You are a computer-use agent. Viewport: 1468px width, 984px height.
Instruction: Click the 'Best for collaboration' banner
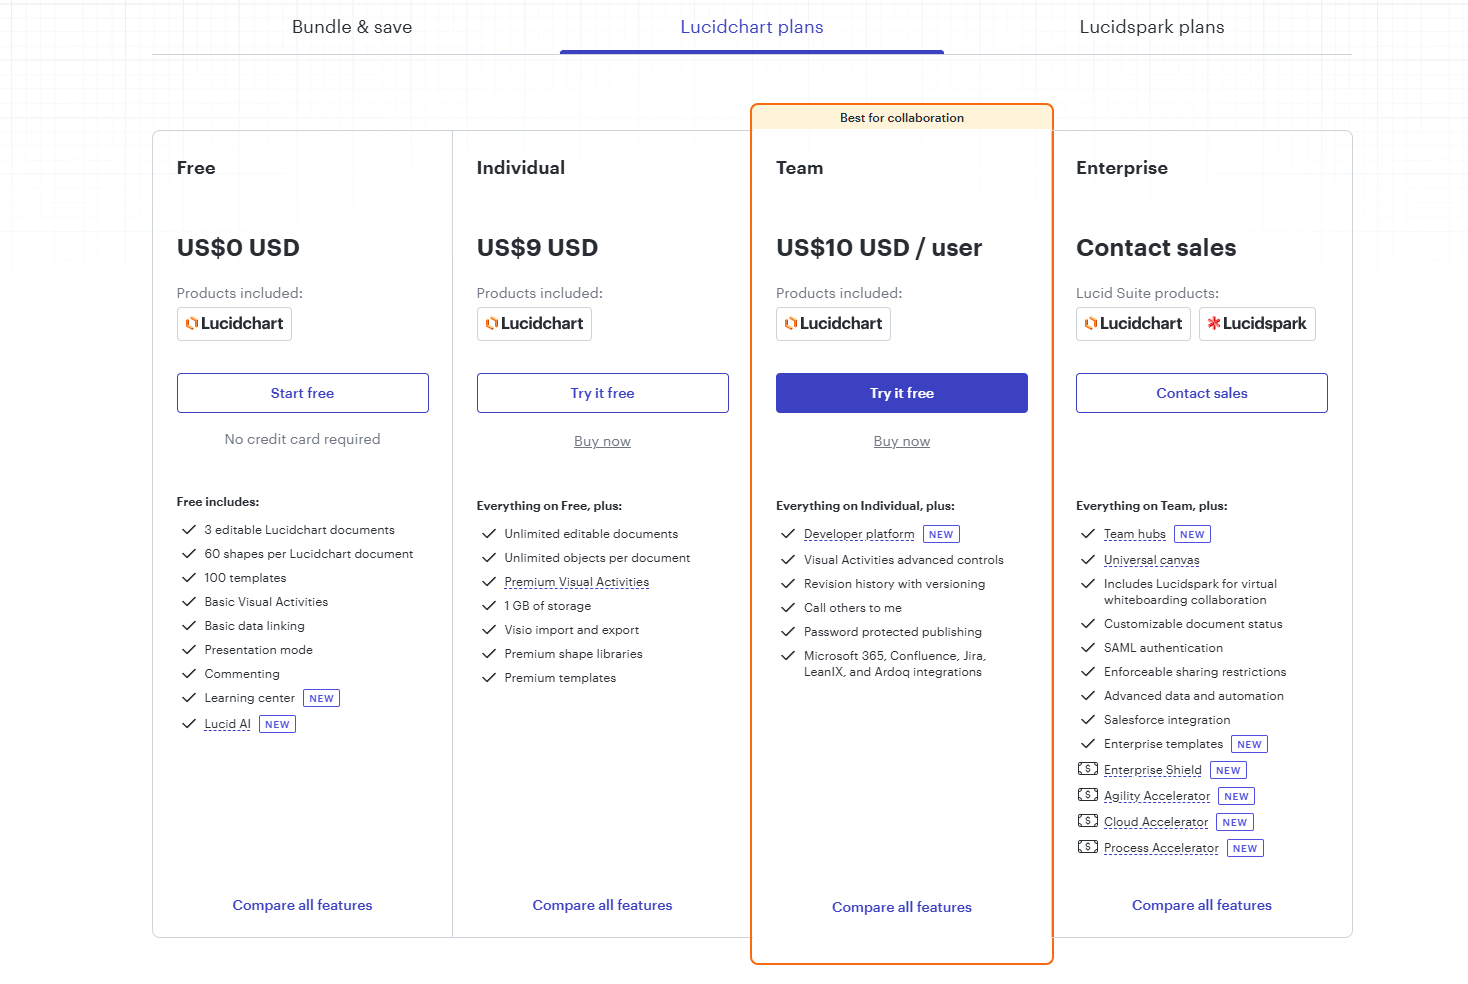902,117
